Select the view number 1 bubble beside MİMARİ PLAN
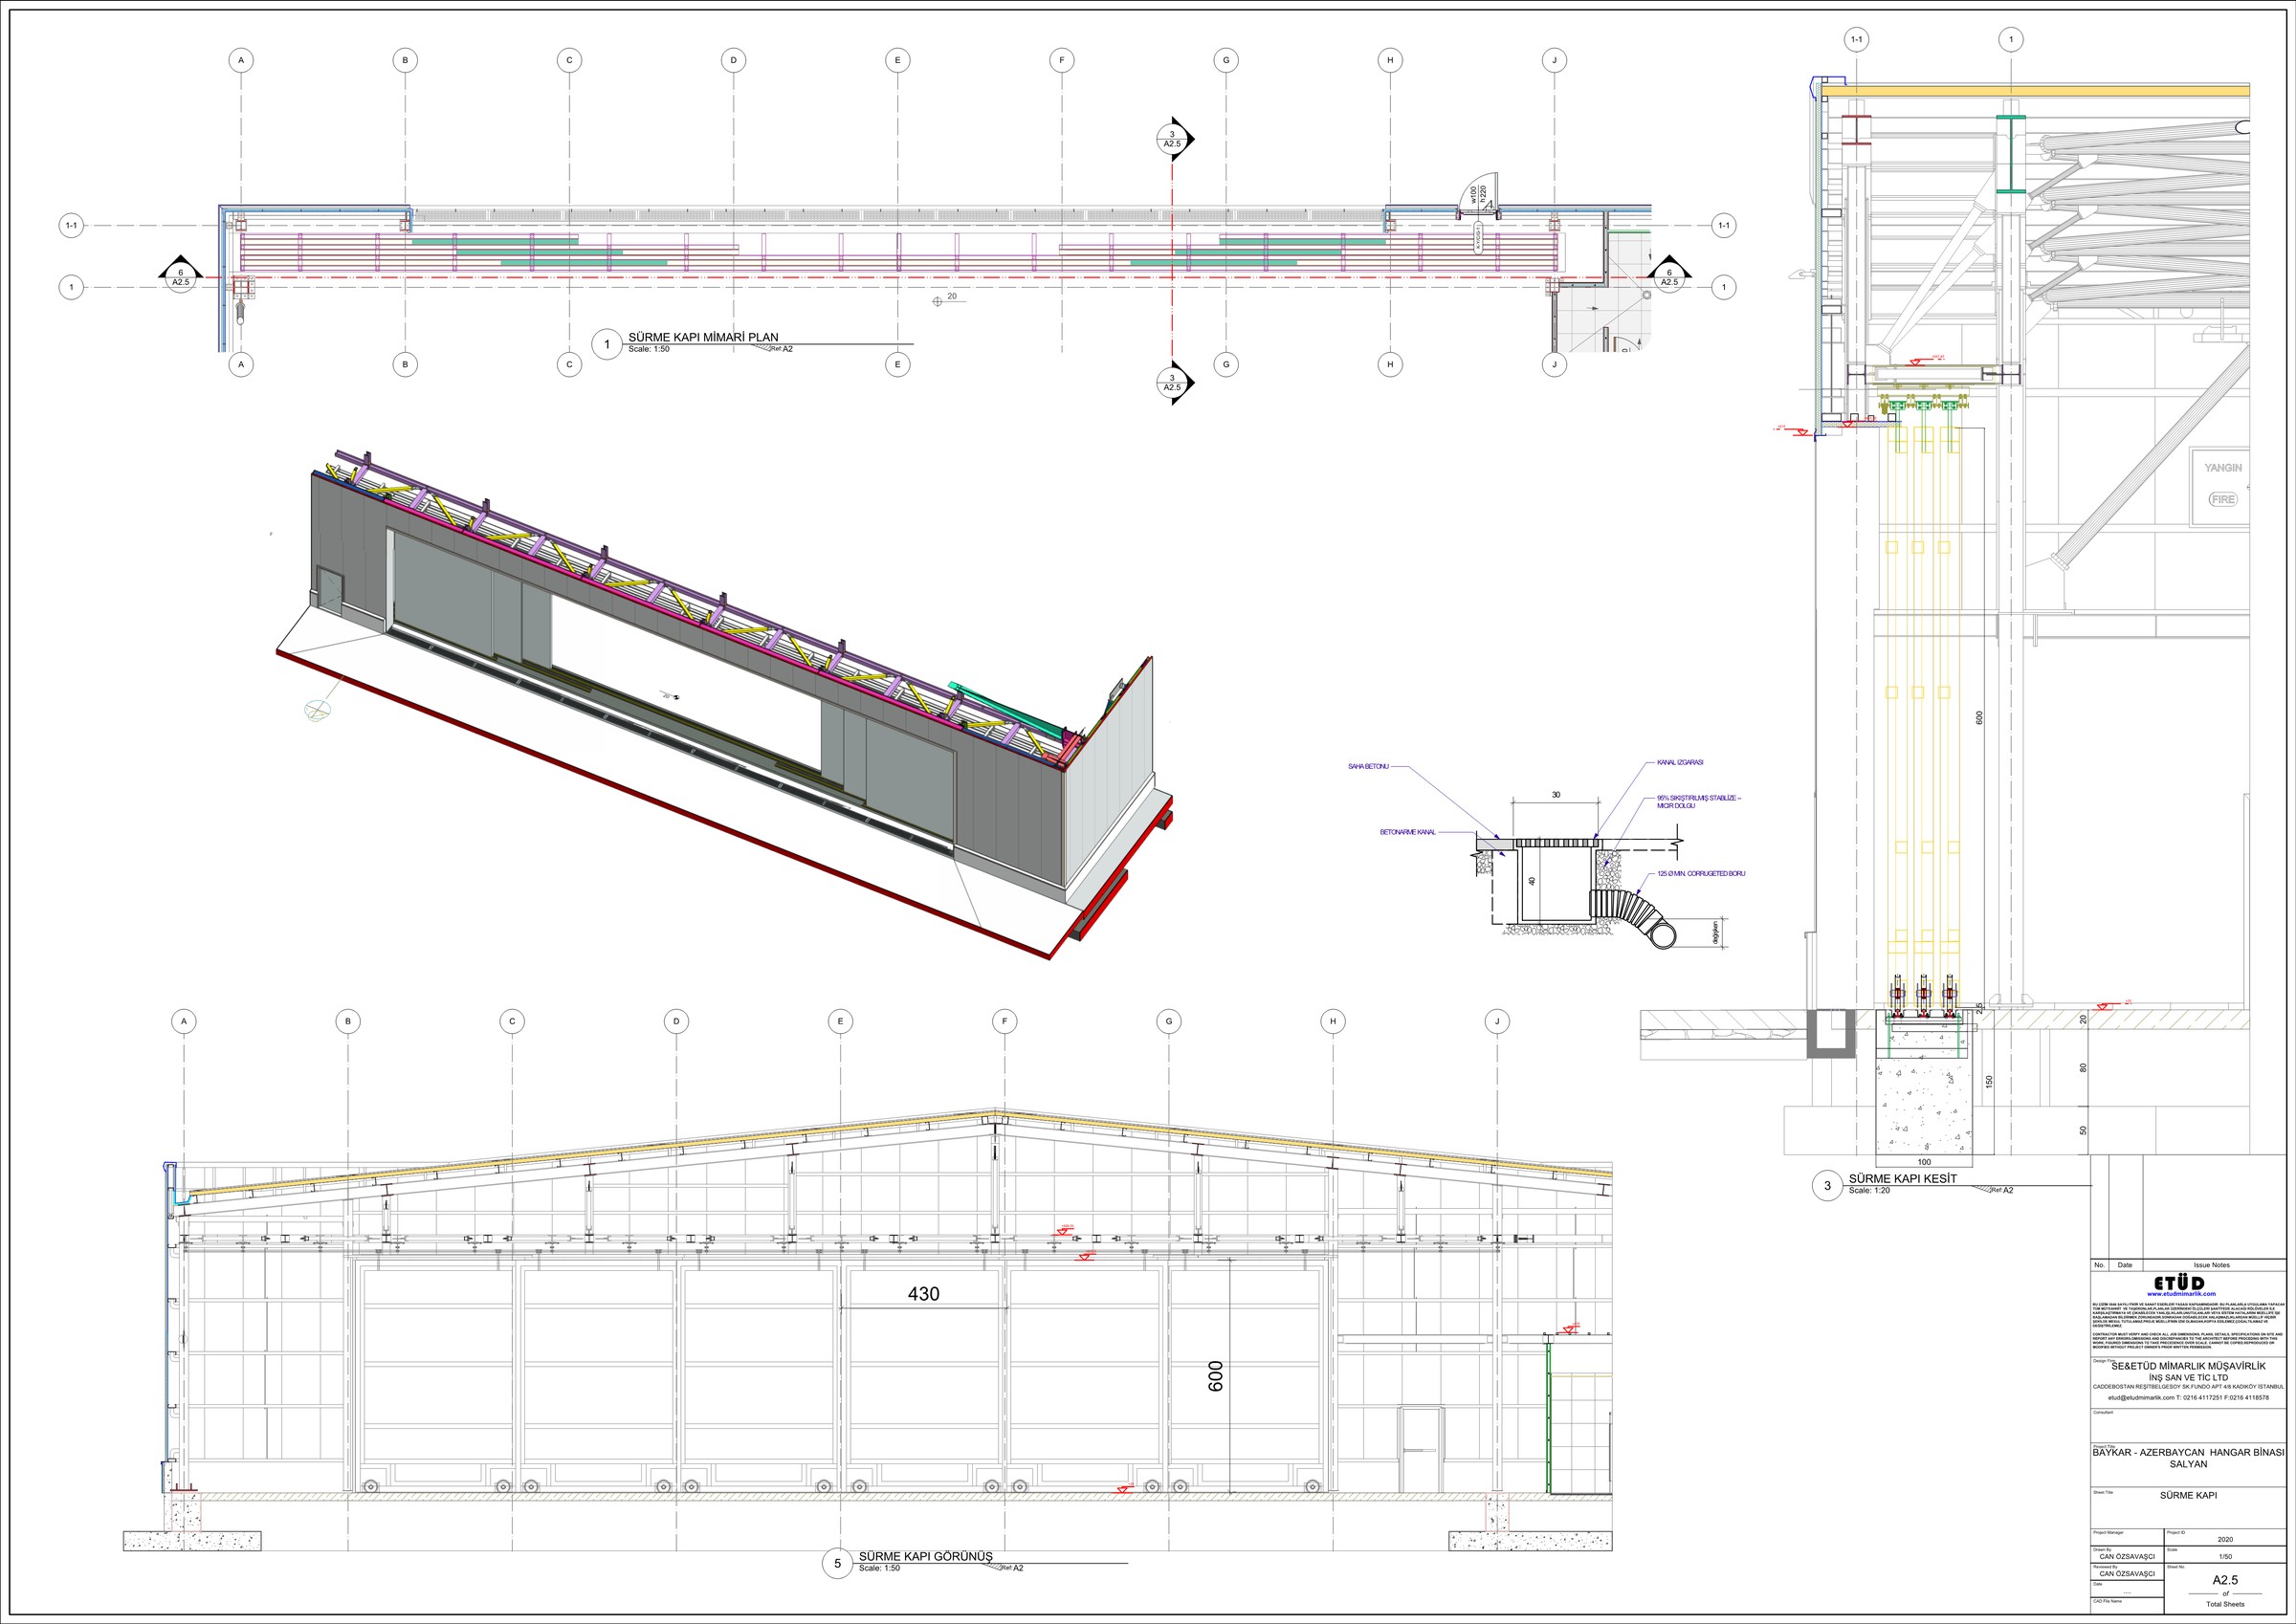This screenshot has height=1624, width=2296. [x=607, y=344]
